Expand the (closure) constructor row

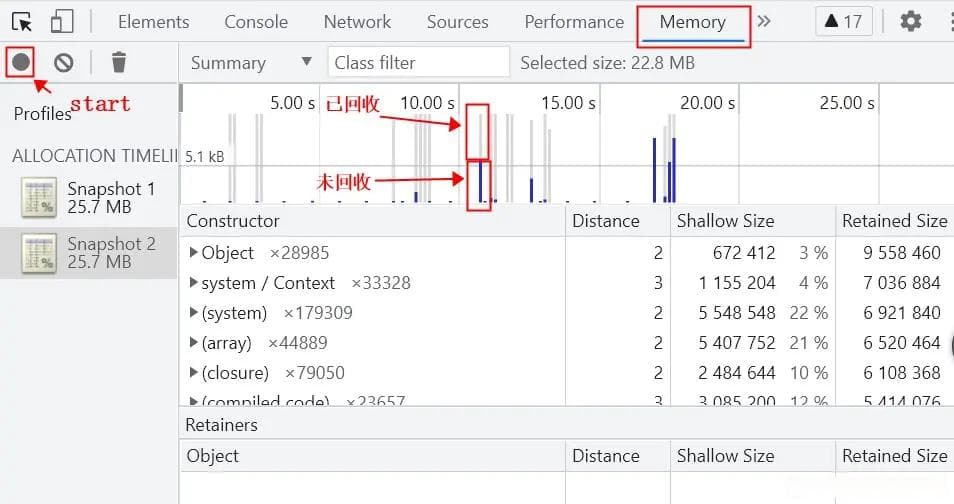point(194,373)
